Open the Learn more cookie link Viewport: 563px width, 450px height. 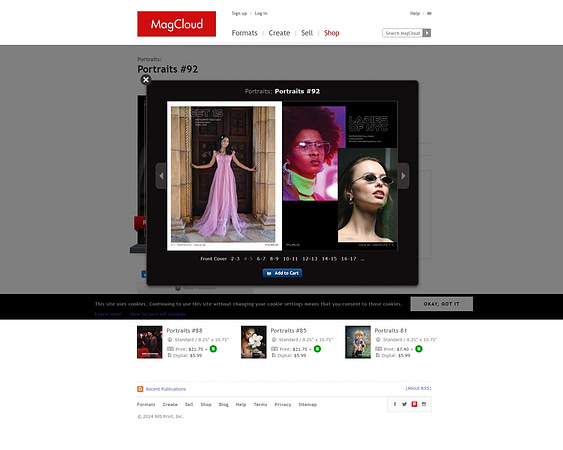coord(108,314)
